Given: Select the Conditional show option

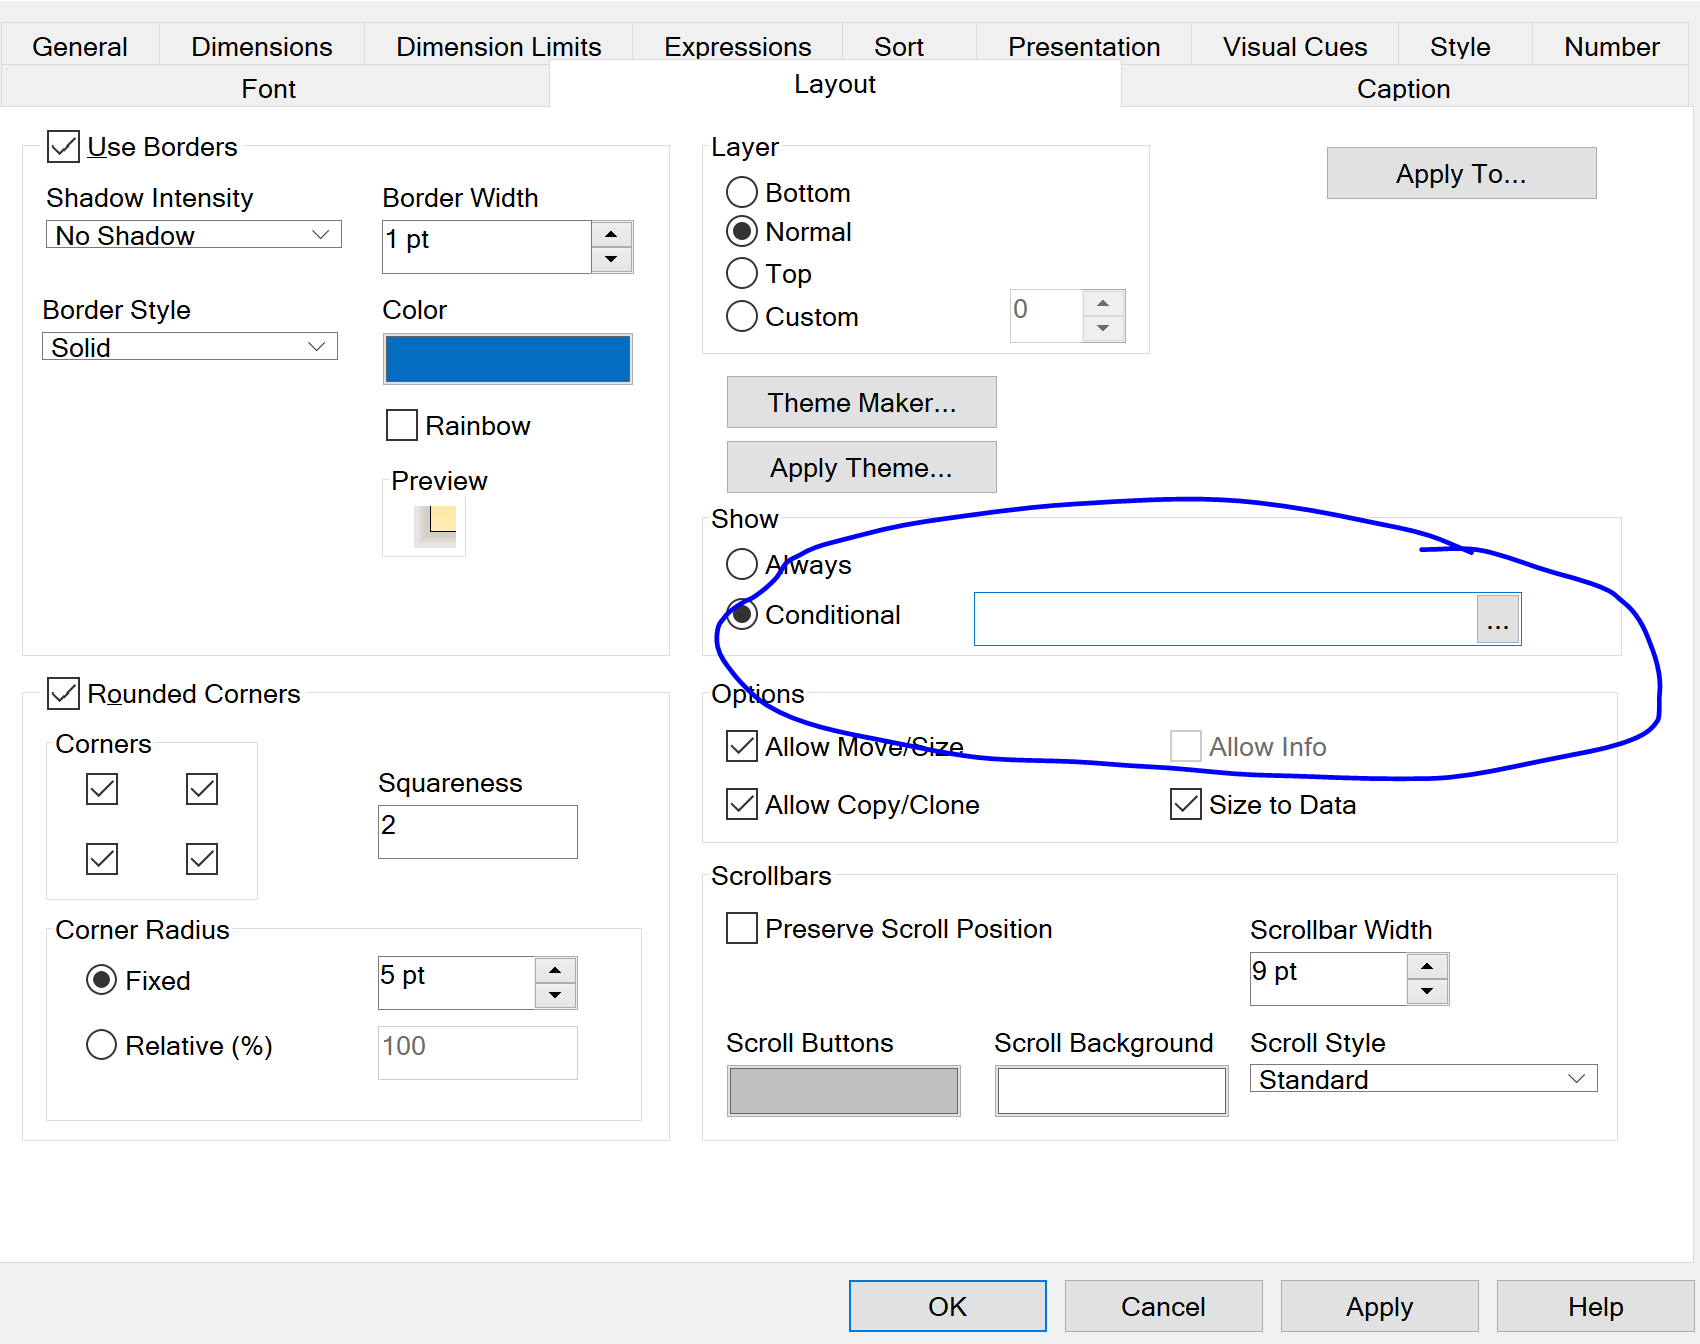Looking at the screenshot, I should [x=742, y=614].
